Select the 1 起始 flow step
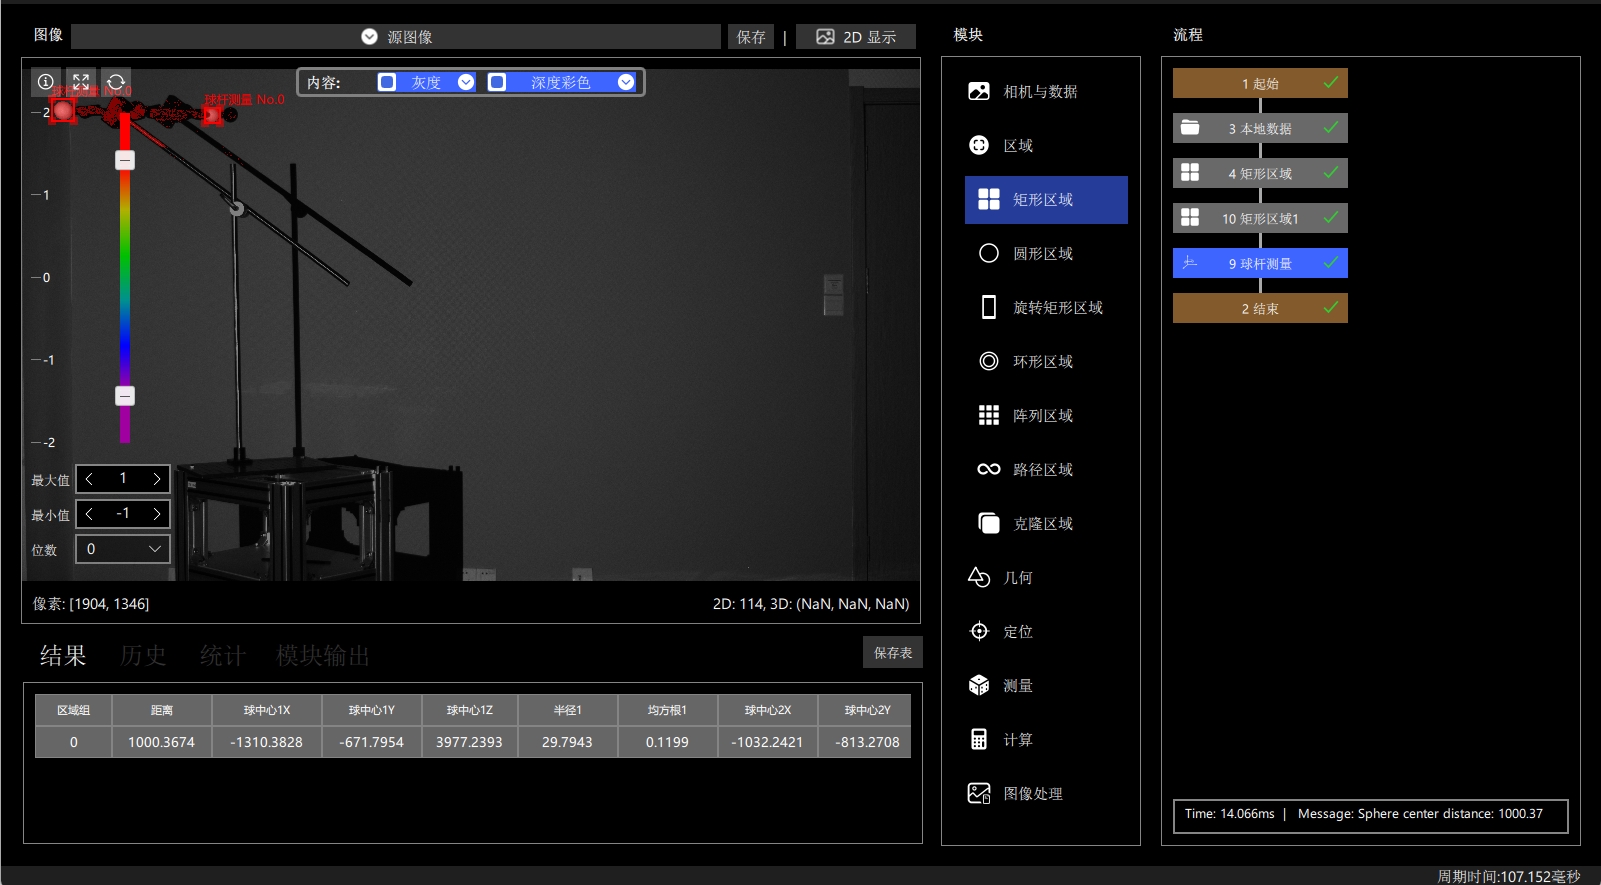This screenshot has width=1601, height=885. click(1260, 83)
